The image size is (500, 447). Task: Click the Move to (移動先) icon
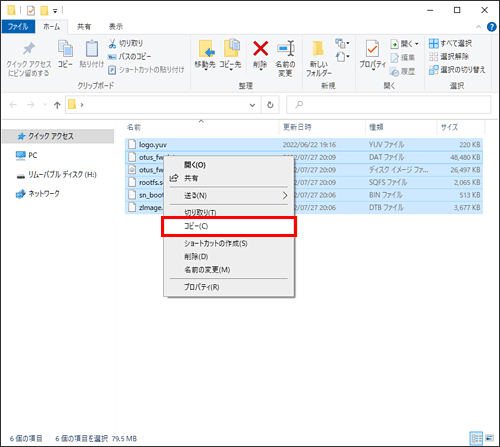pos(206,49)
